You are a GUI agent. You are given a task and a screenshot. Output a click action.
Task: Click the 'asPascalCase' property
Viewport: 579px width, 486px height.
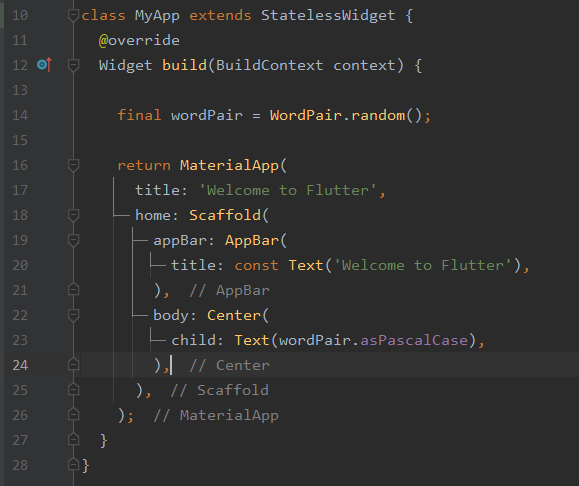coord(414,340)
